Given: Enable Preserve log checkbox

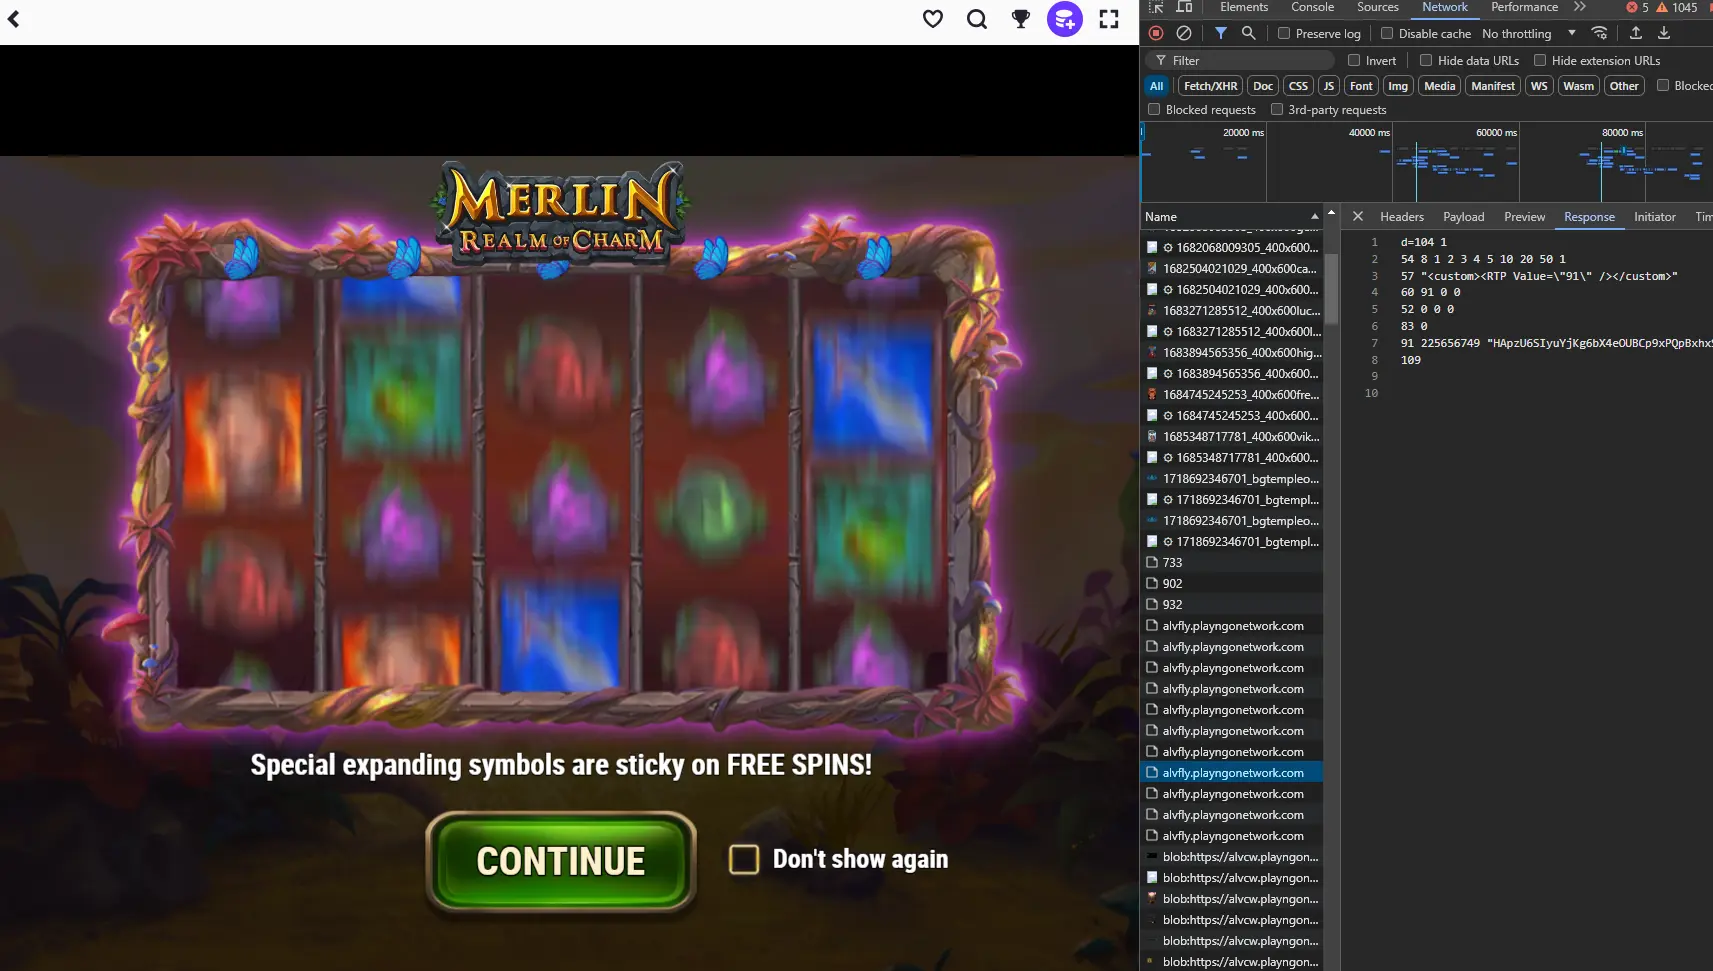Looking at the screenshot, I should [1284, 33].
